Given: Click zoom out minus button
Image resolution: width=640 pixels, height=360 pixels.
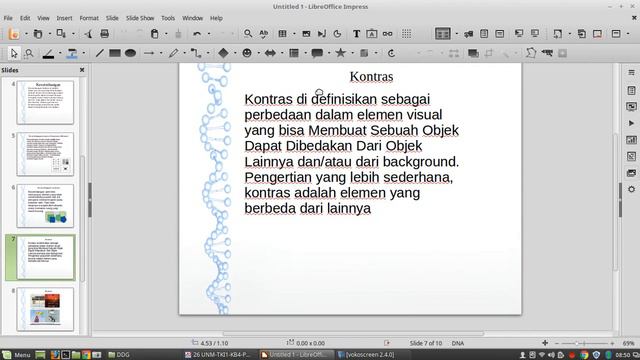Looking at the screenshot, I should (x=556, y=343).
